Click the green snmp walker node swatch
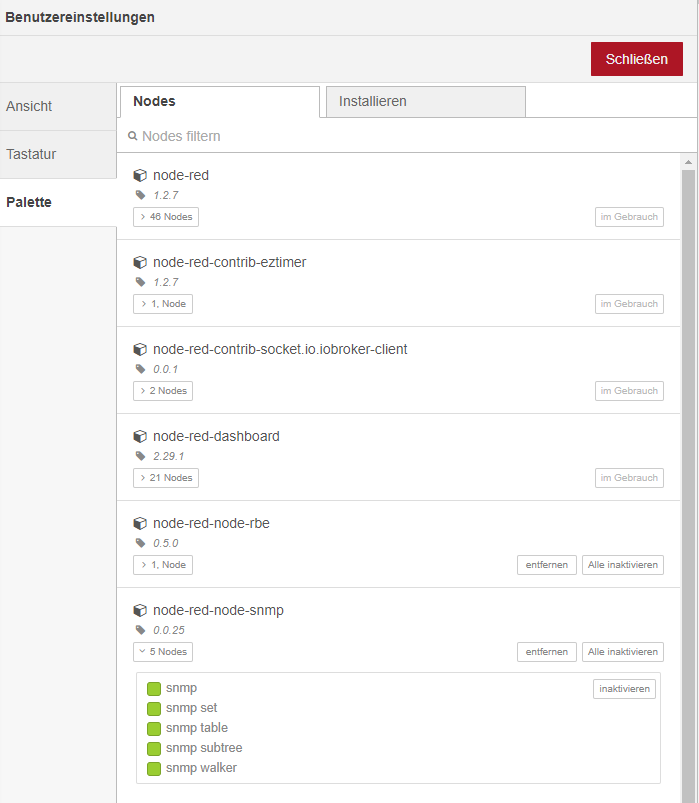 154,769
